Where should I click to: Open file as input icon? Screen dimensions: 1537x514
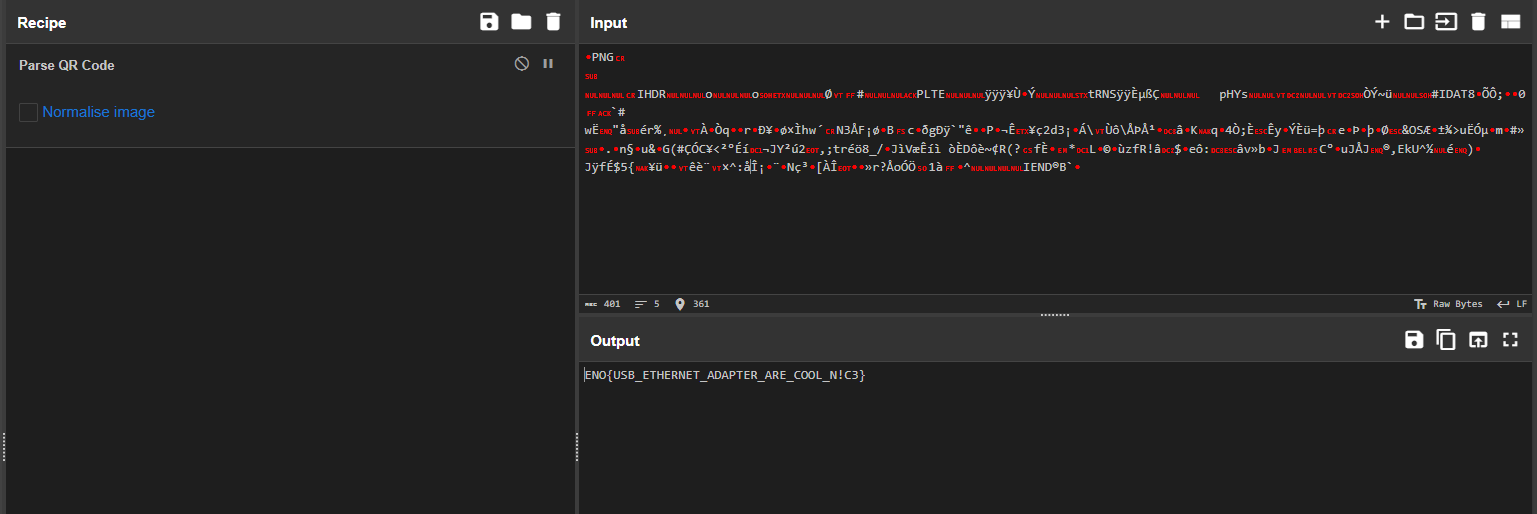click(x=1446, y=22)
